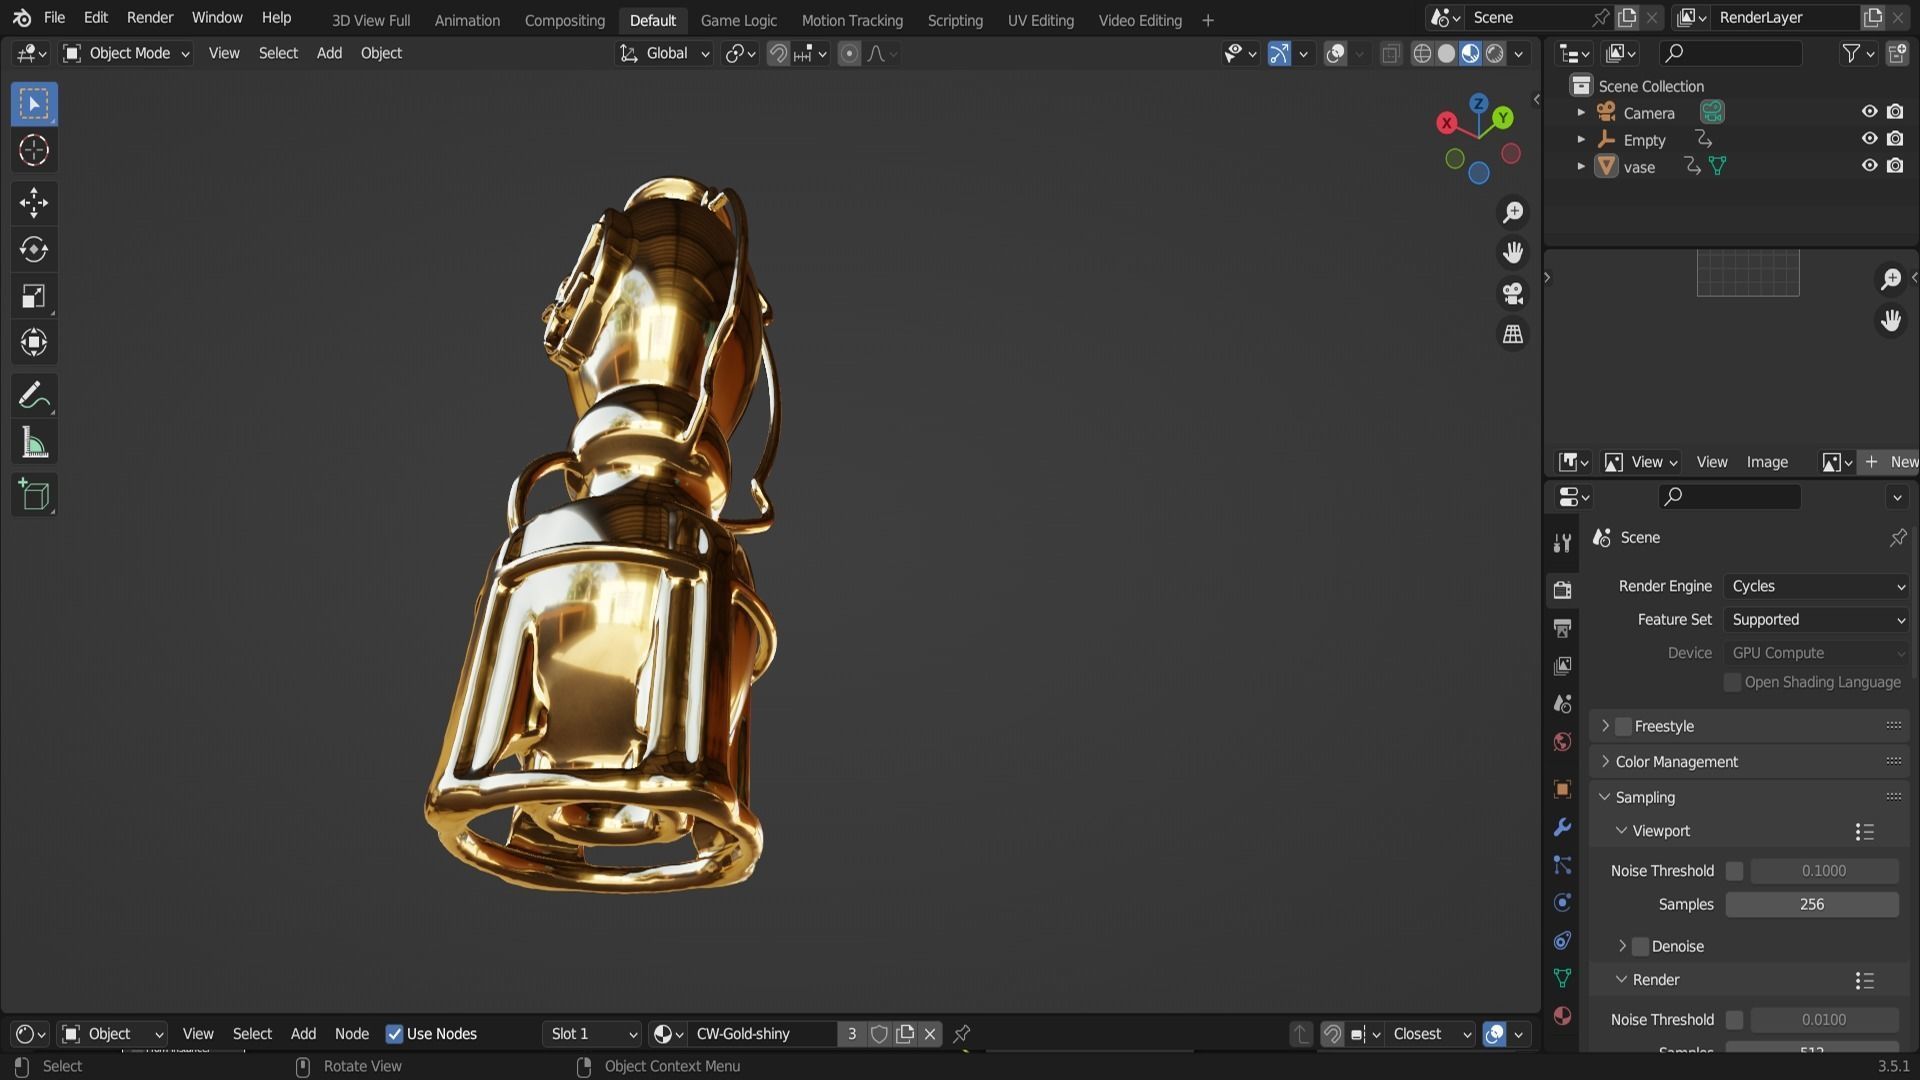Click the viewport zoom magnifier icon

click(1513, 212)
